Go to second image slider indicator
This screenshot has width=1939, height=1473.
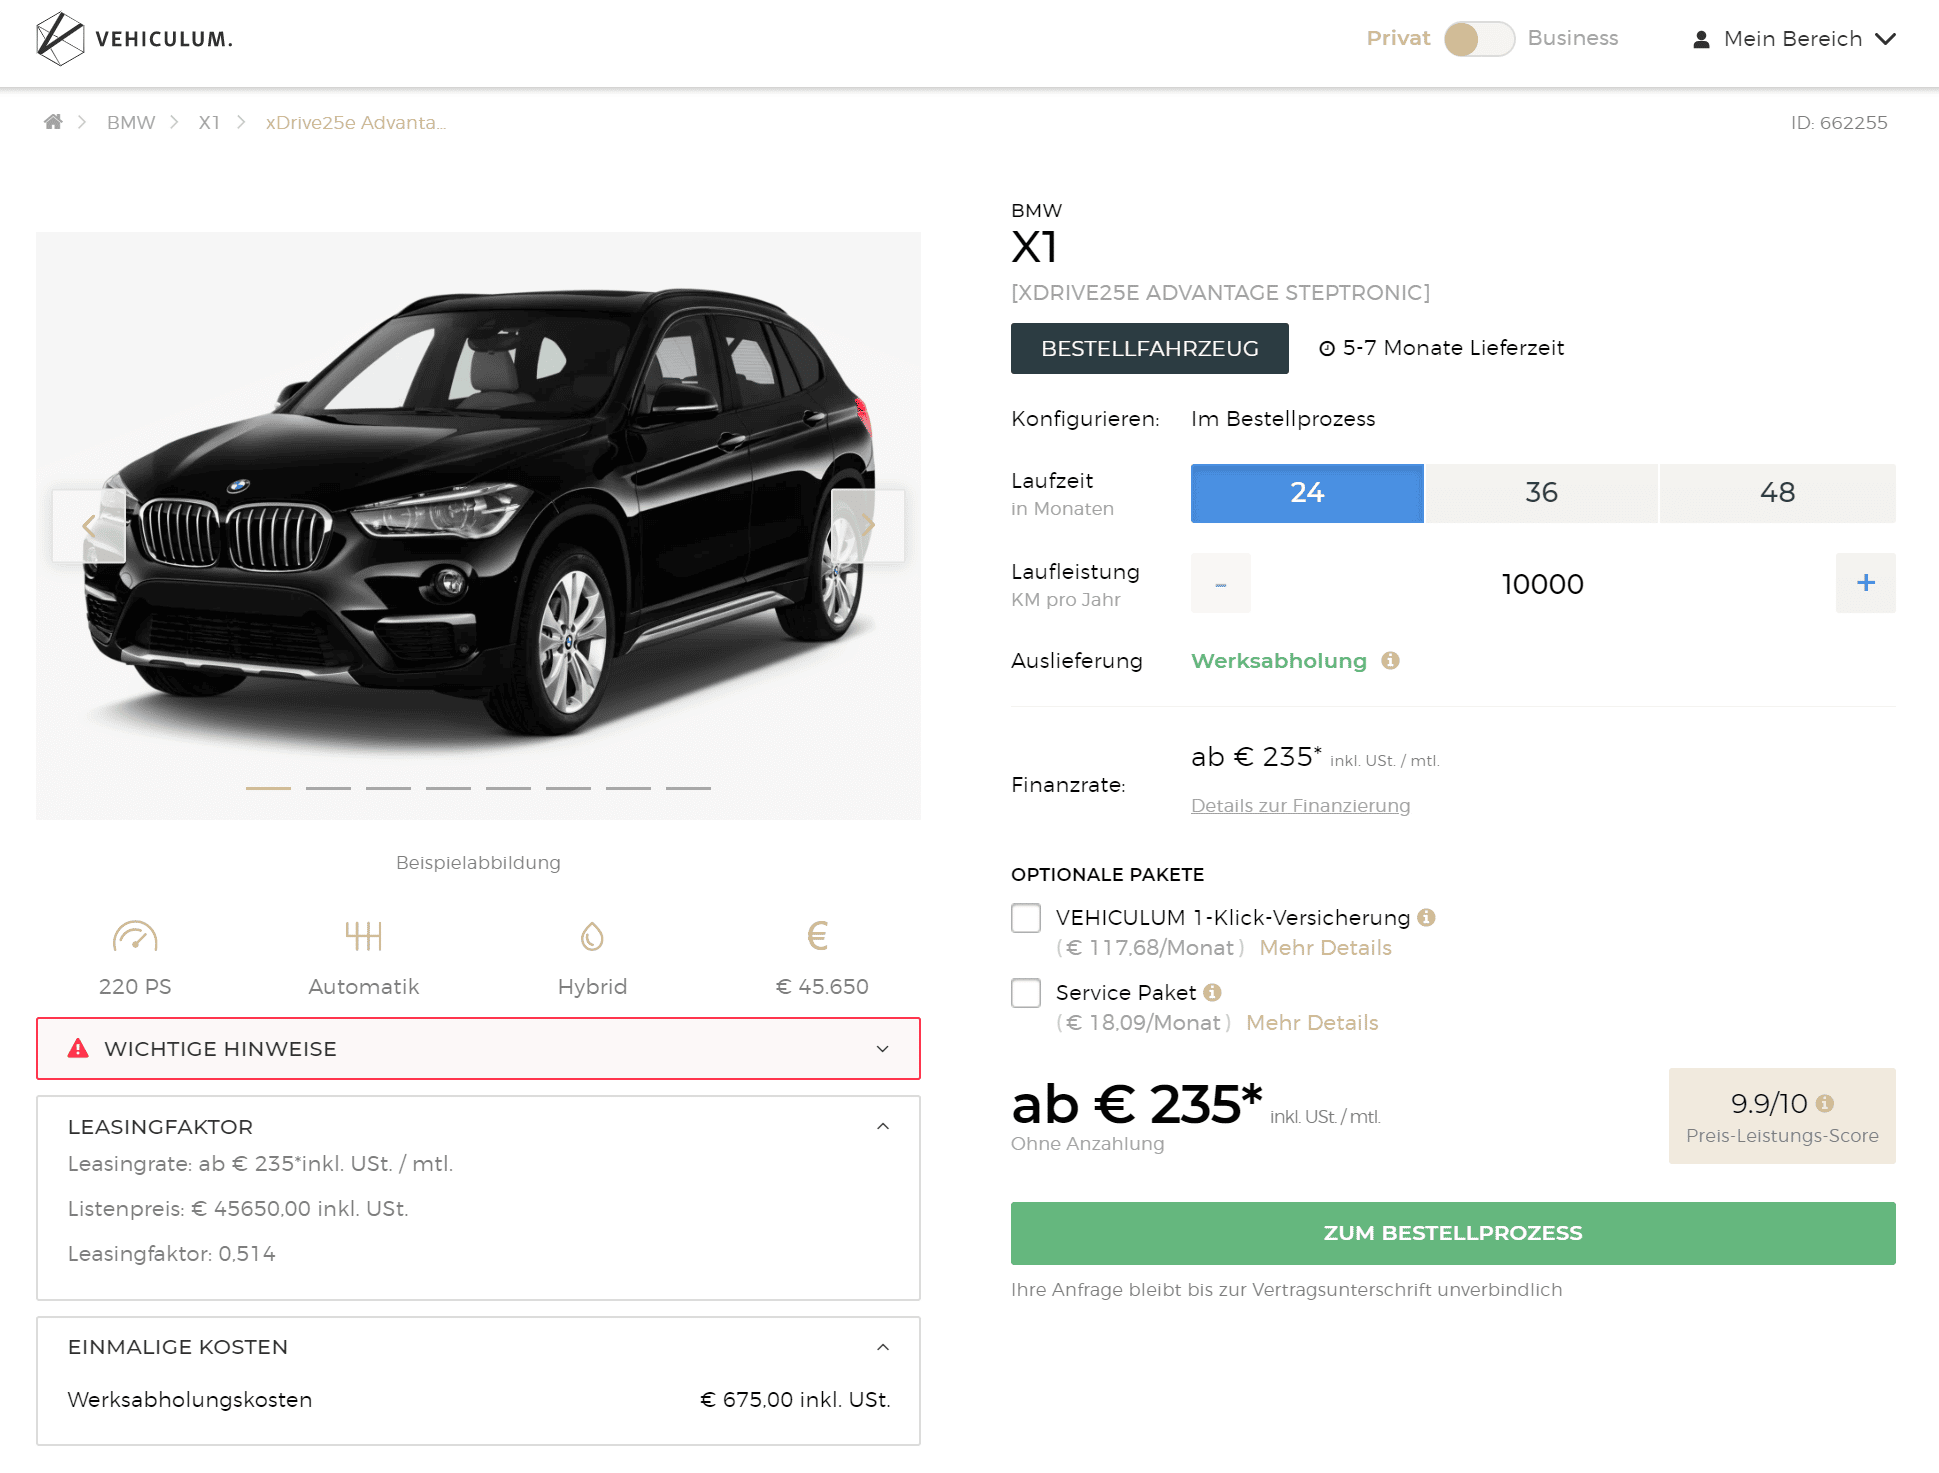click(328, 788)
